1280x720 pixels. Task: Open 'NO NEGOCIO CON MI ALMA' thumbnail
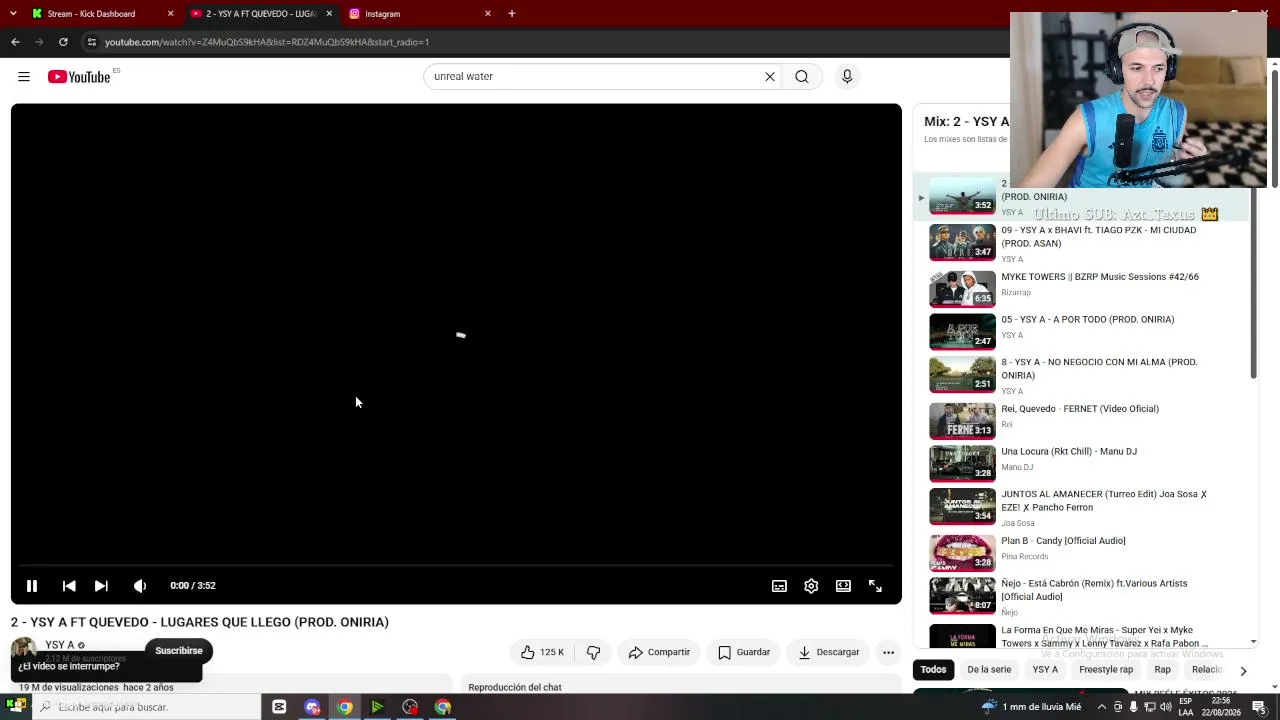click(962, 375)
